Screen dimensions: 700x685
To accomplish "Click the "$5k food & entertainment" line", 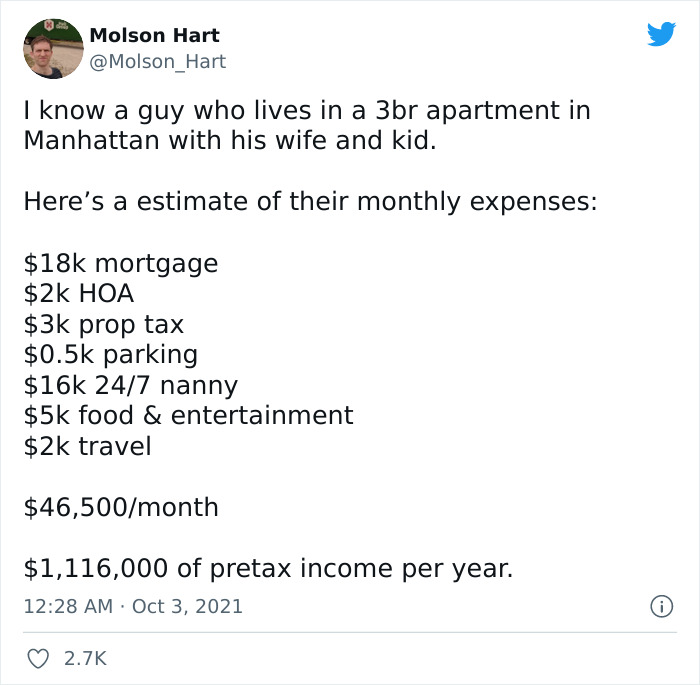I will click(188, 415).
